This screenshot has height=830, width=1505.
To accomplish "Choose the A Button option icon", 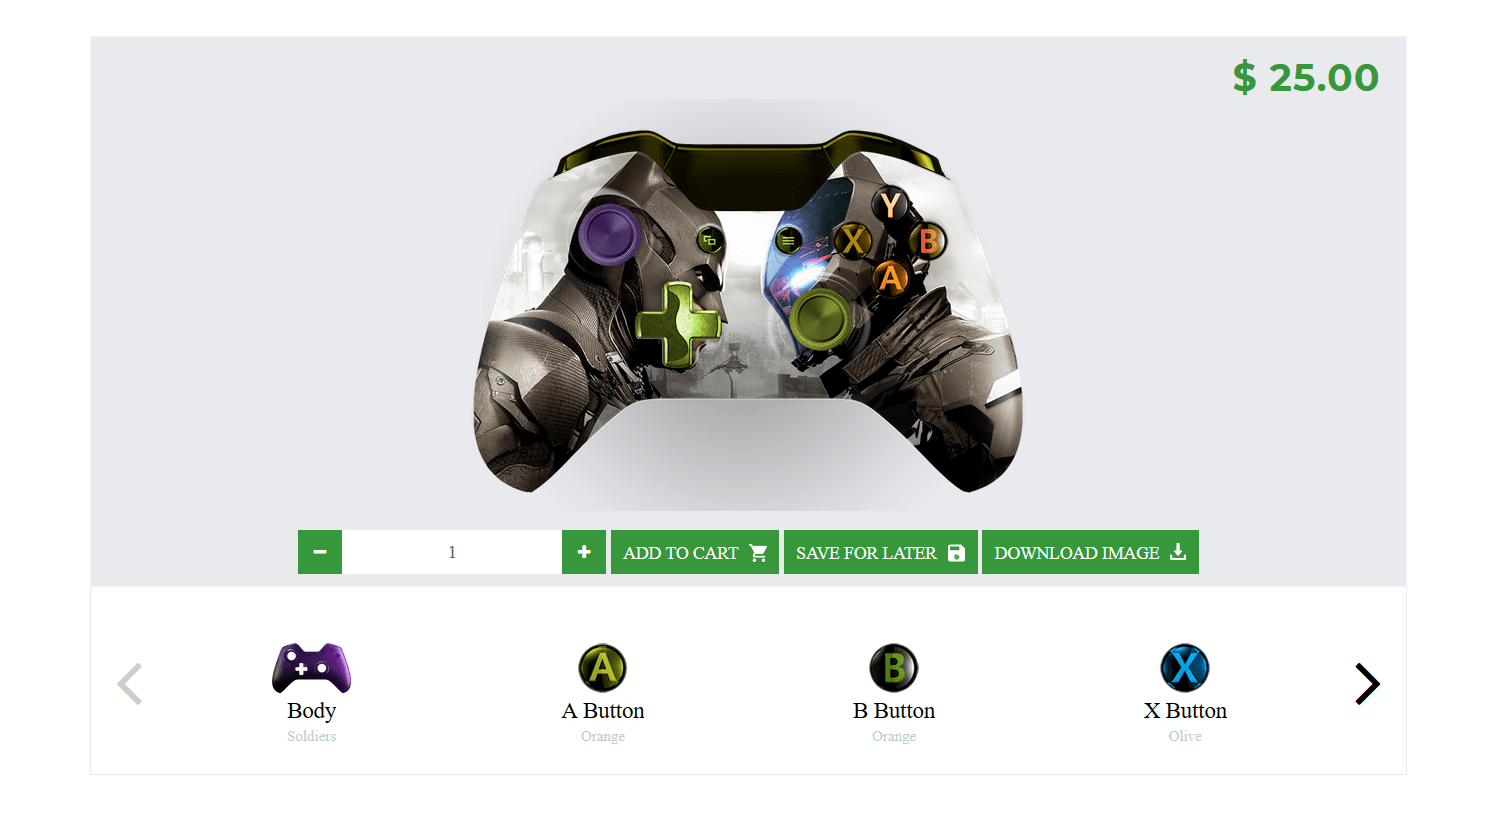I will pyautogui.click(x=602, y=668).
